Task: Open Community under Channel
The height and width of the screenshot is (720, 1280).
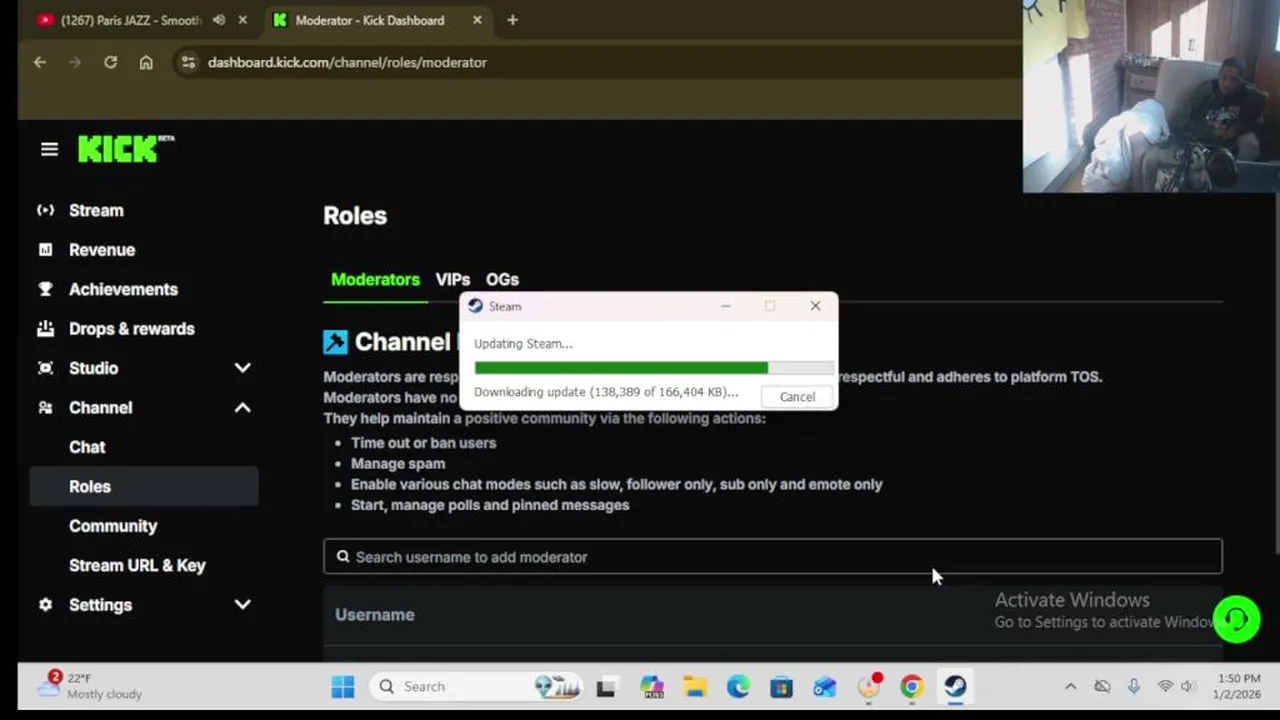Action: [113, 526]
